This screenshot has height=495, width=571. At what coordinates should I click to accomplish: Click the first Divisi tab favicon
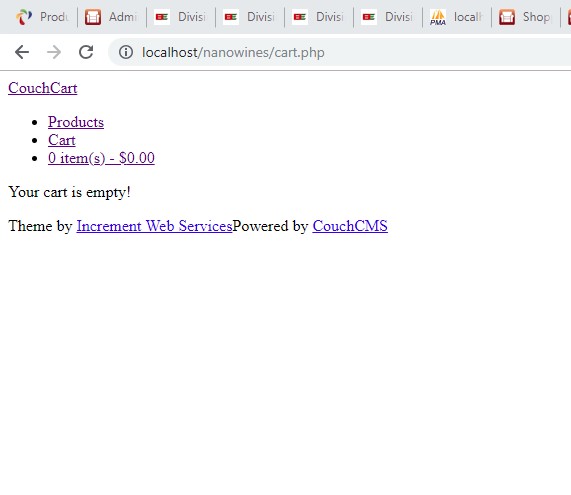click(162, 17)
